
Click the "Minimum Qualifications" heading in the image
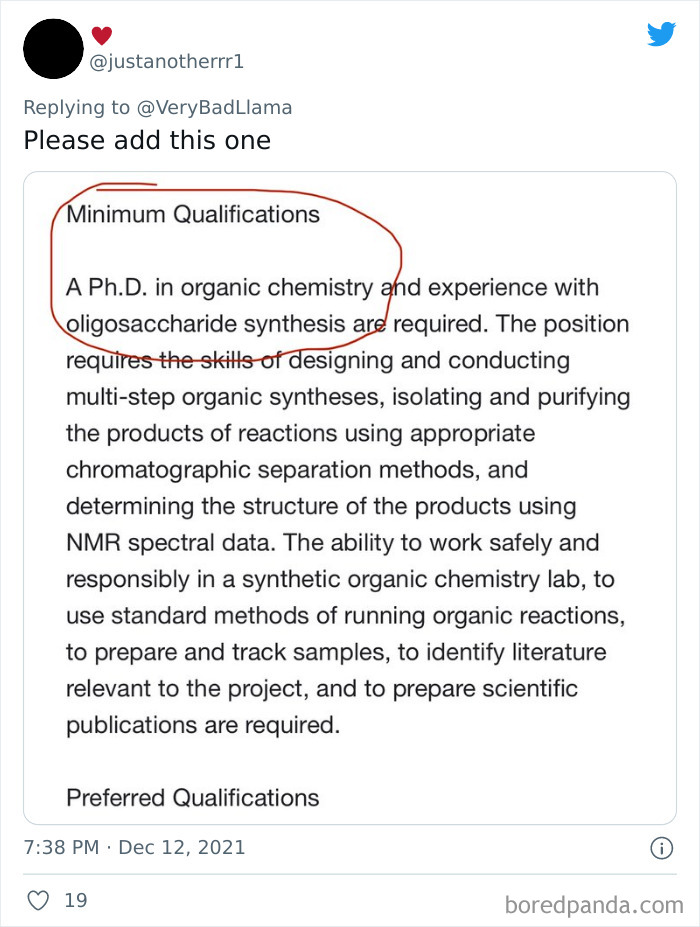(193, 214)
